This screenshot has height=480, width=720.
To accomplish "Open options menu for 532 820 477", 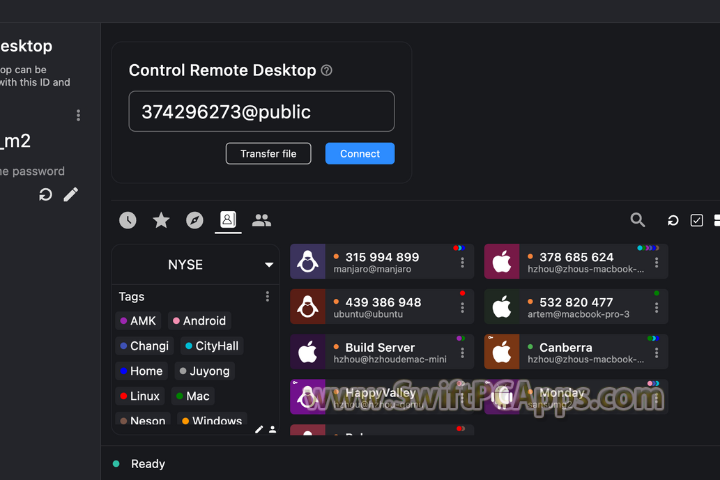I will (657, 307).
